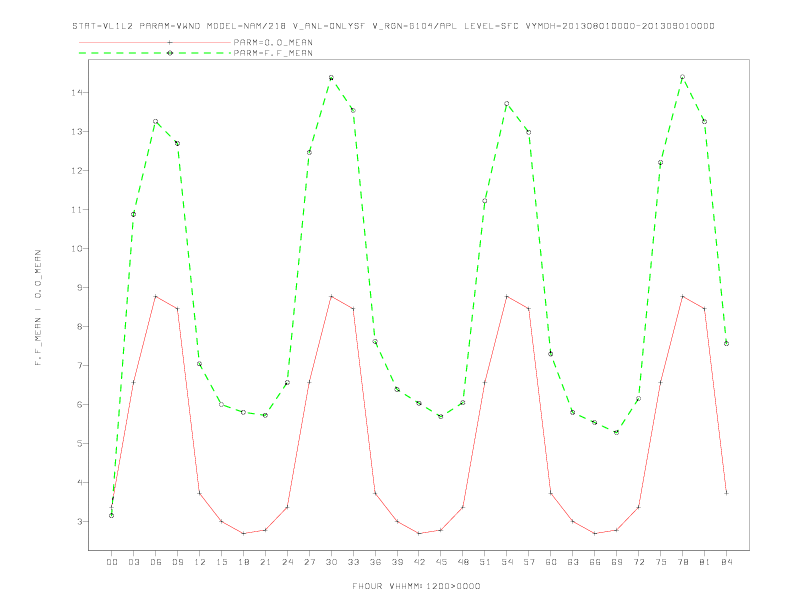Viewport: 792px width, 612px height.
Task: Click the x-axis tick label 06
Action: pos(156,562)
